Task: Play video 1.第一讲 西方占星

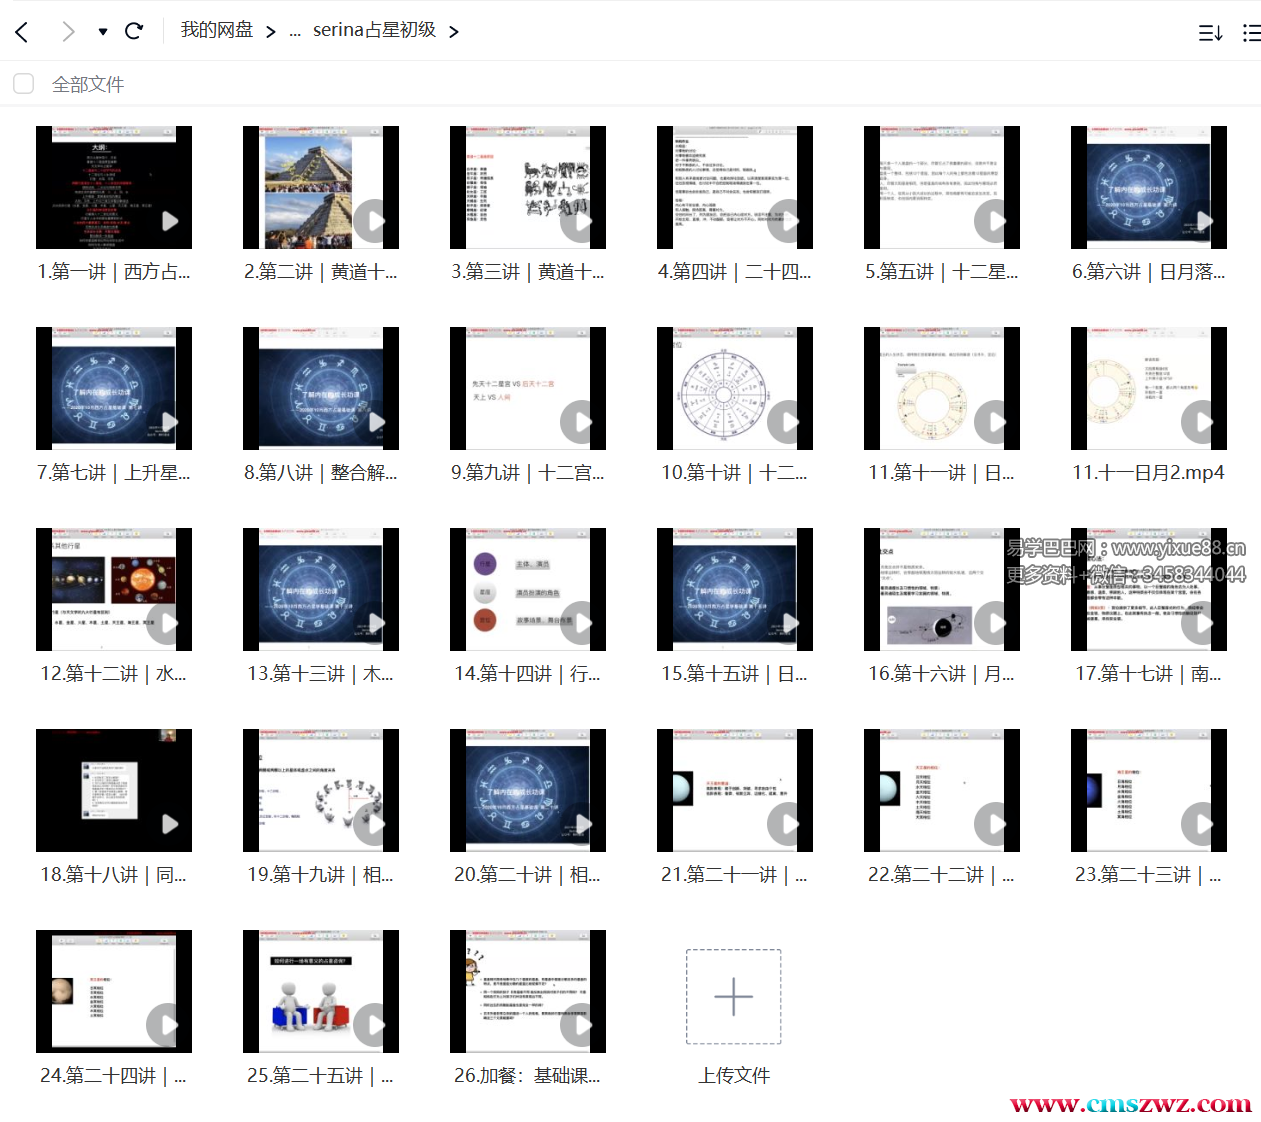Action: point(114,188)
